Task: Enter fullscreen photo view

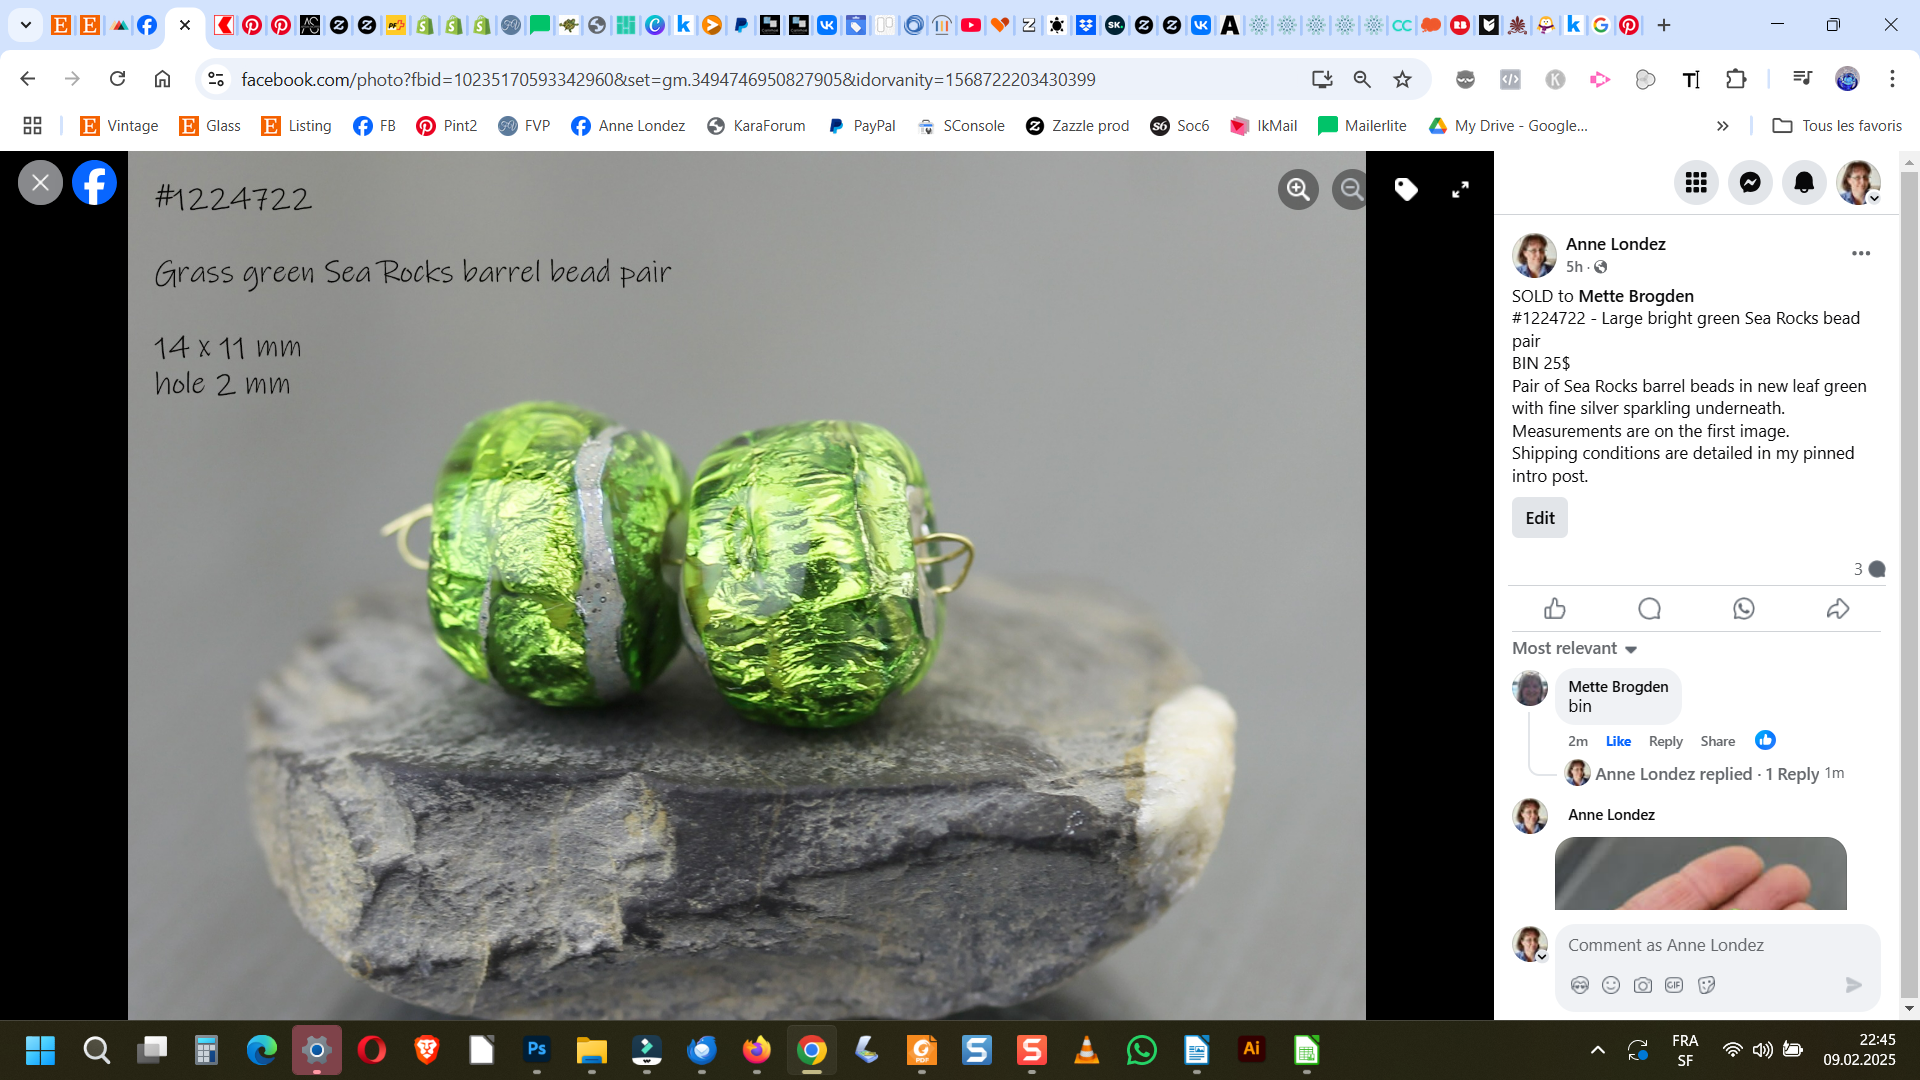Action: [1460, 189]
